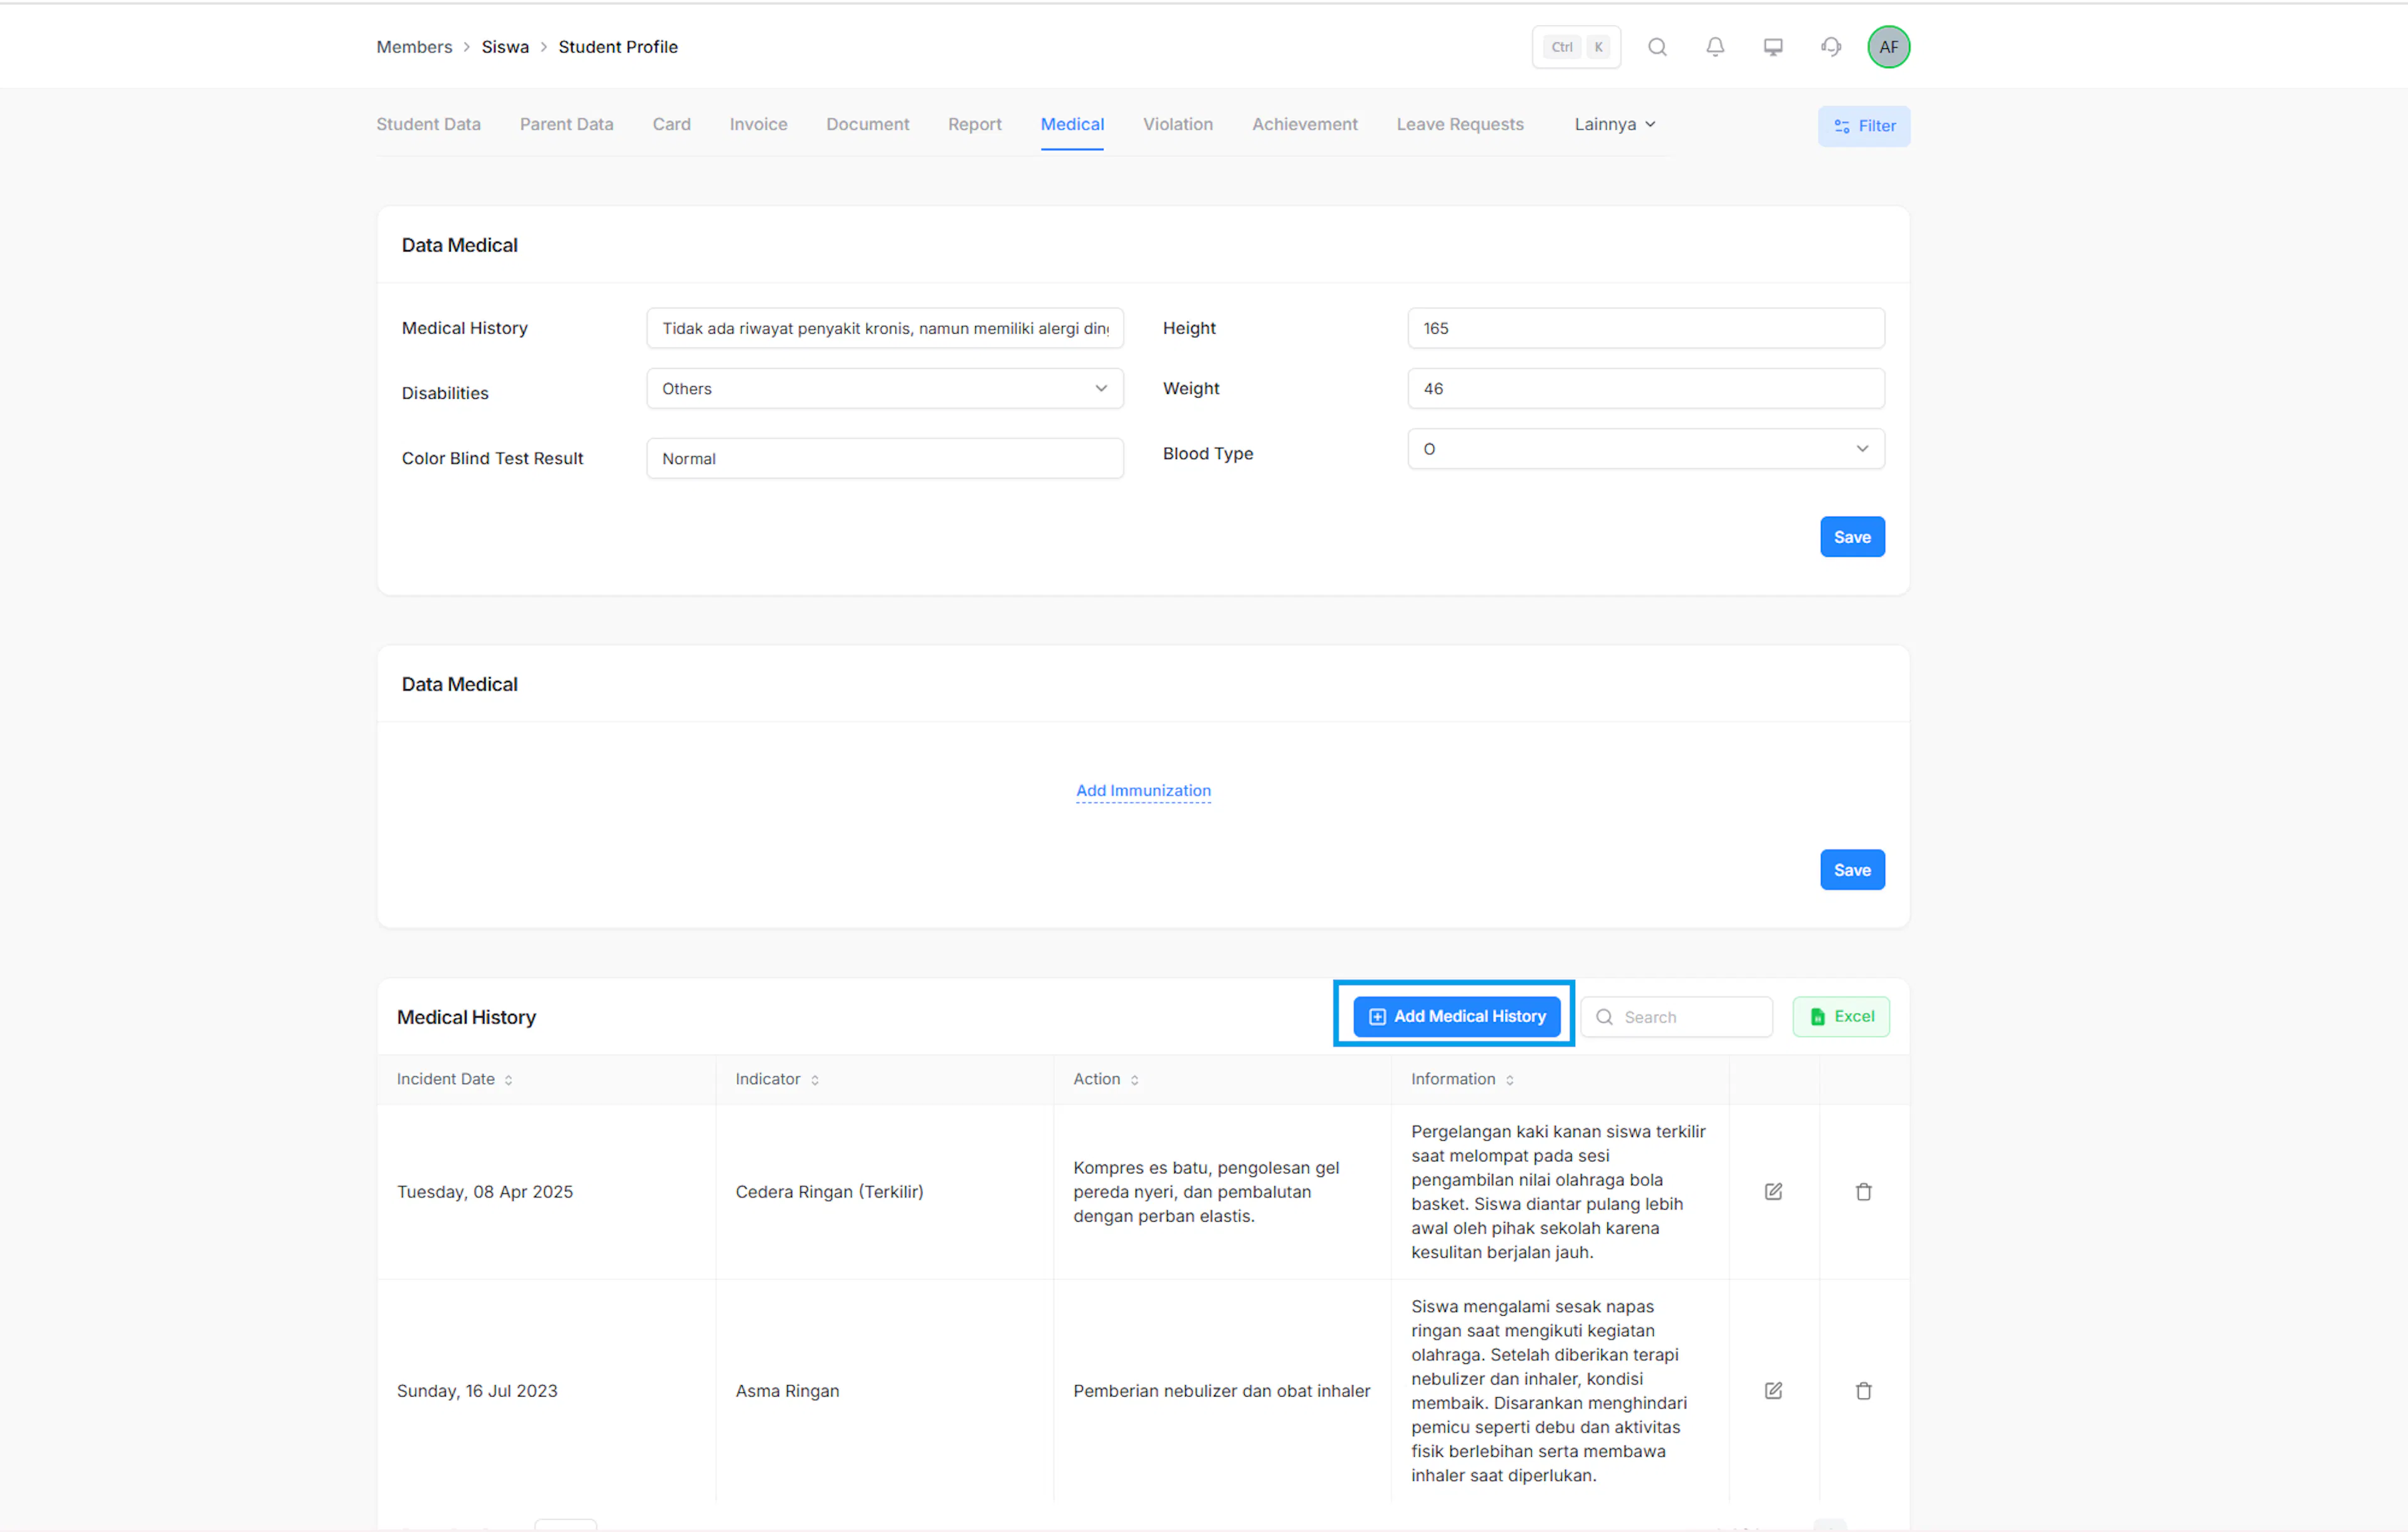Switch to the Student Data tab

coord(428,124)
